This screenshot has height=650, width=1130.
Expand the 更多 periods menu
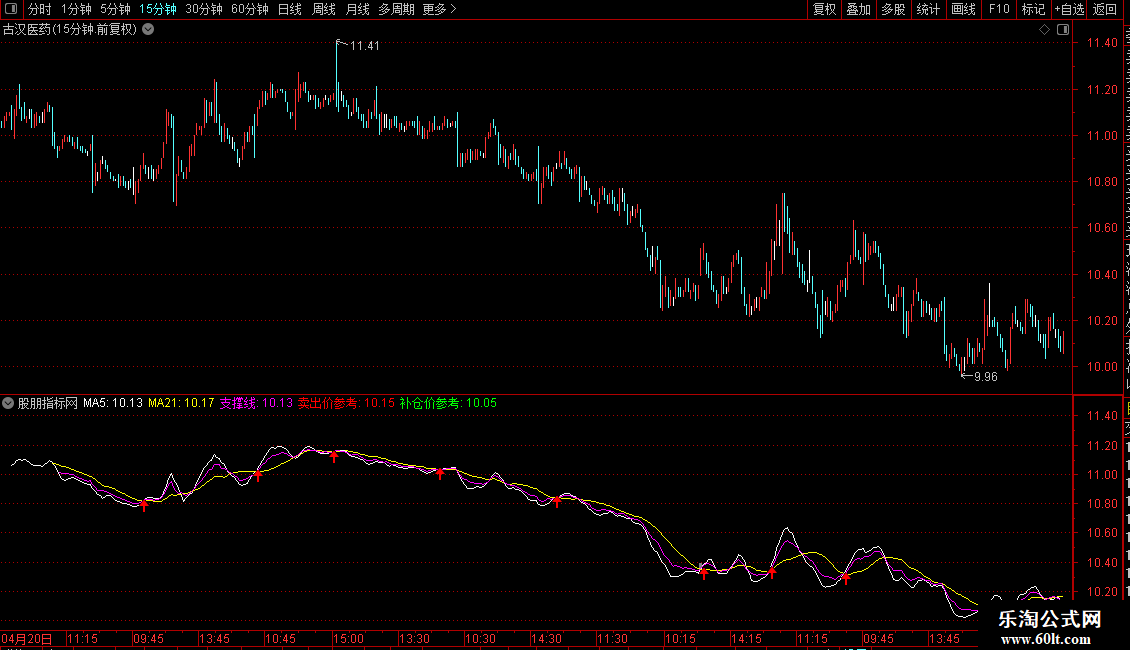439,9
